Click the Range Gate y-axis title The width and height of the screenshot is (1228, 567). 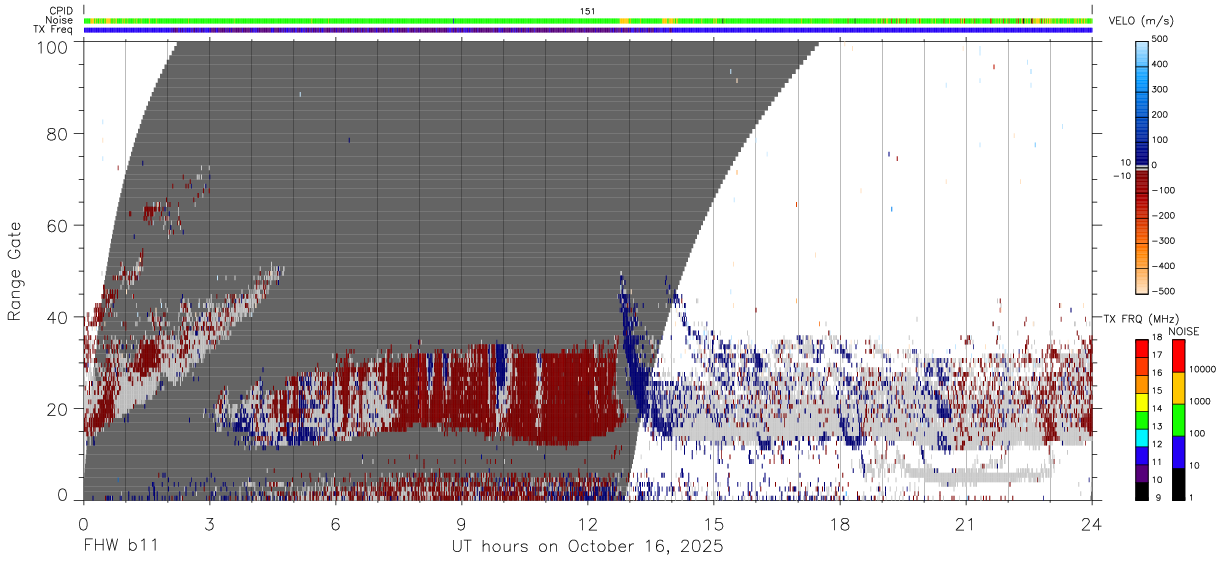point(15,271)
